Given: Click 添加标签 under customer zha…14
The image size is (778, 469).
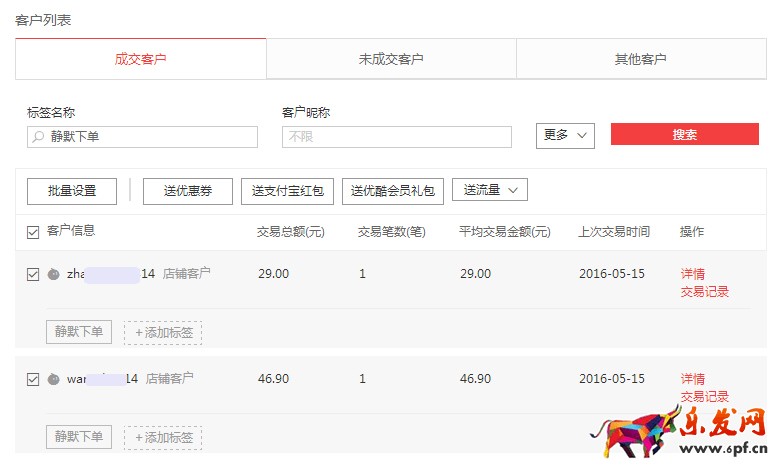Looking at the screenshot, I should tap(163, 332).
